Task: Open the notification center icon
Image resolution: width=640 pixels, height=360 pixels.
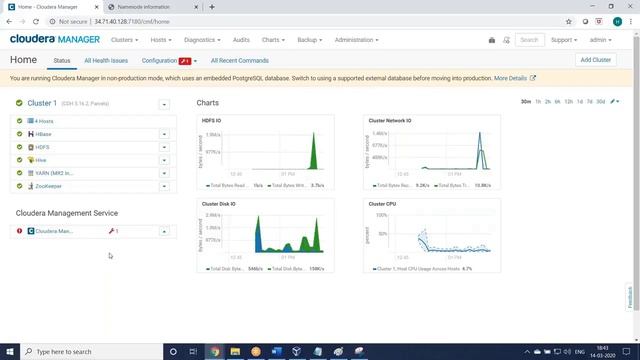Action: coord(627,351)
